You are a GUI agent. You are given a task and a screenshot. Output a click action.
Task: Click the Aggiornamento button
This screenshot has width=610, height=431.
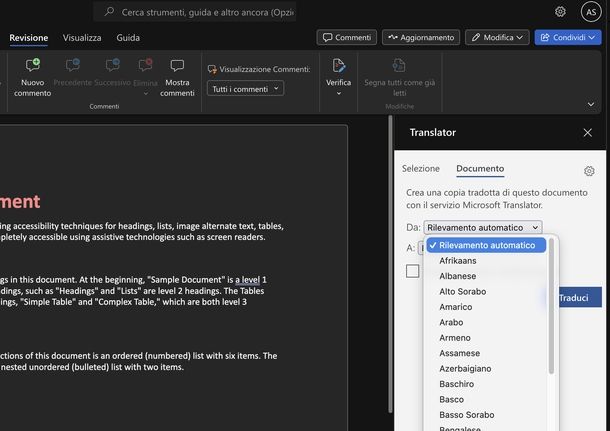coord(421,37)
